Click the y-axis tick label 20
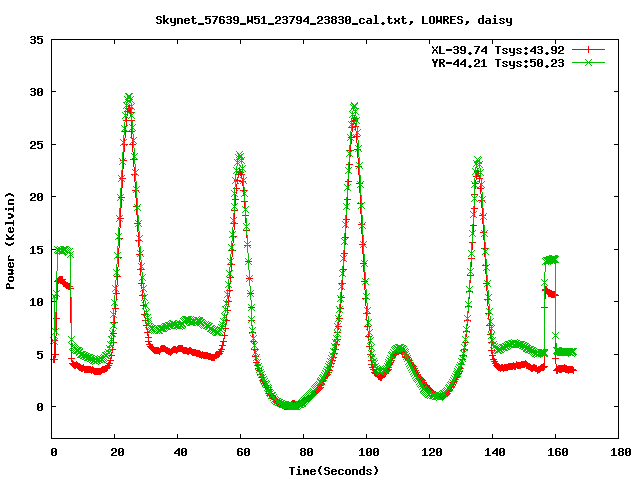 (36, 197)
